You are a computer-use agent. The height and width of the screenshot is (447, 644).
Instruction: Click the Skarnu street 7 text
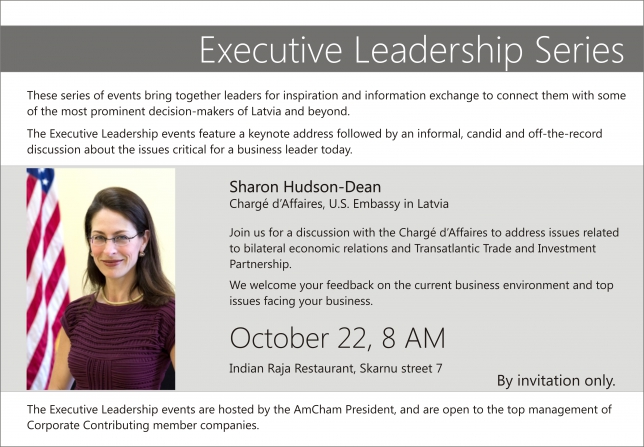point(401,368)
